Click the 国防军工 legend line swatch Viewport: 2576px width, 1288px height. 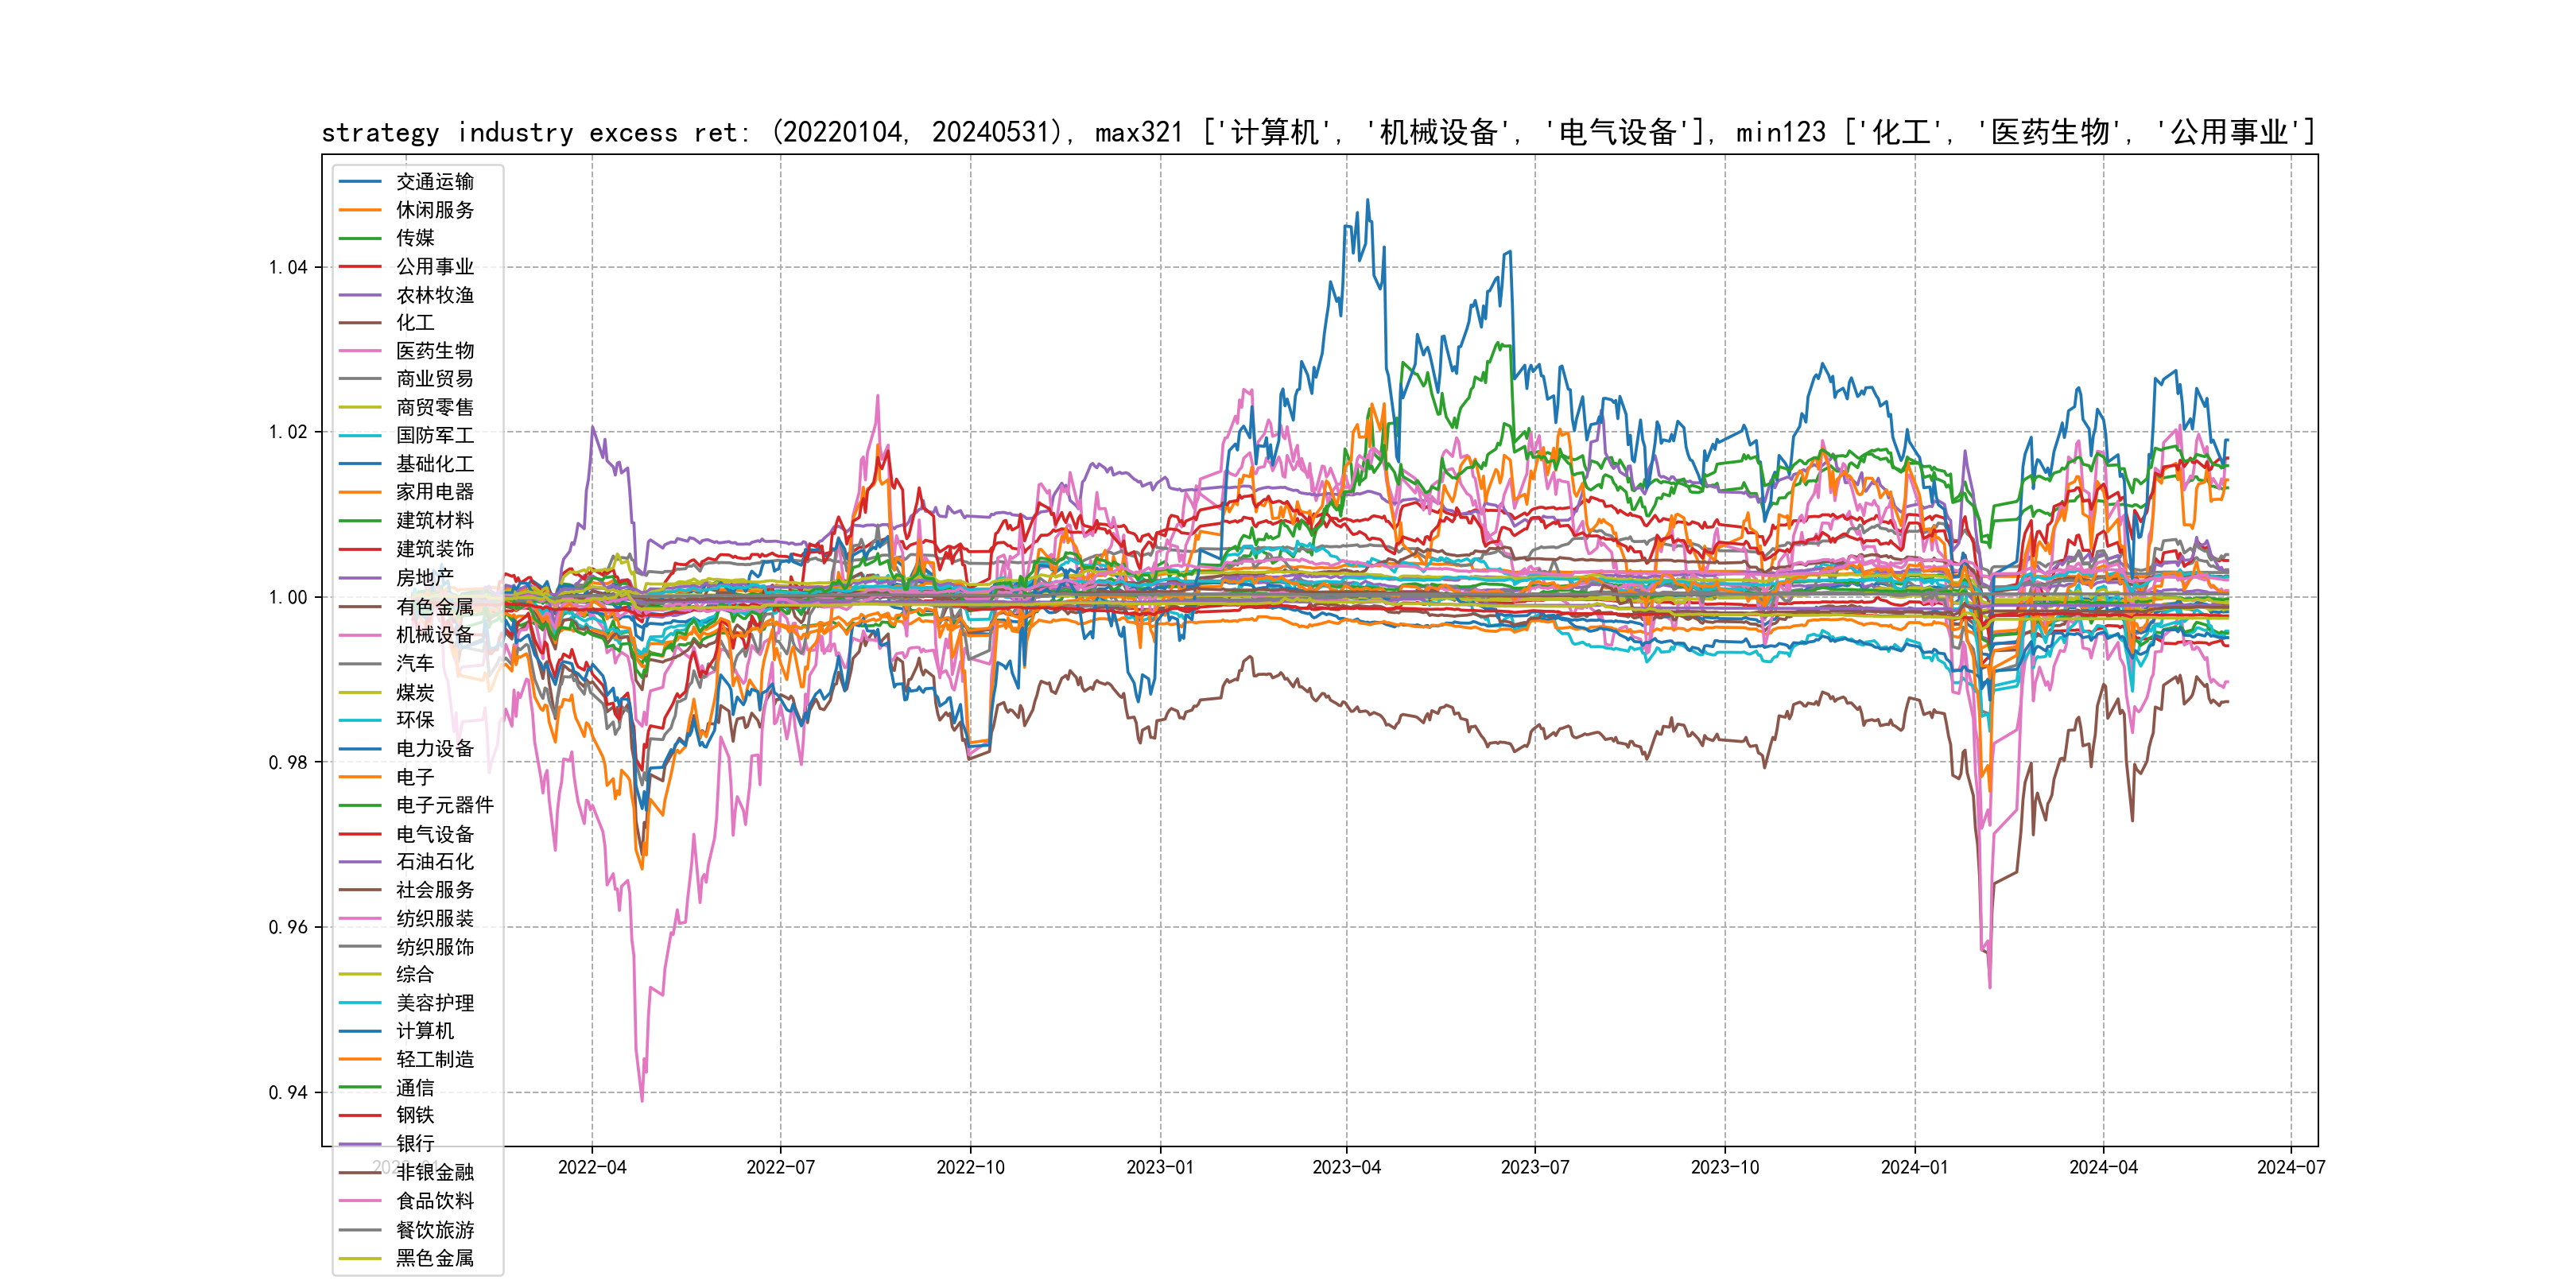pyautogui.click(x=360, y=436)
